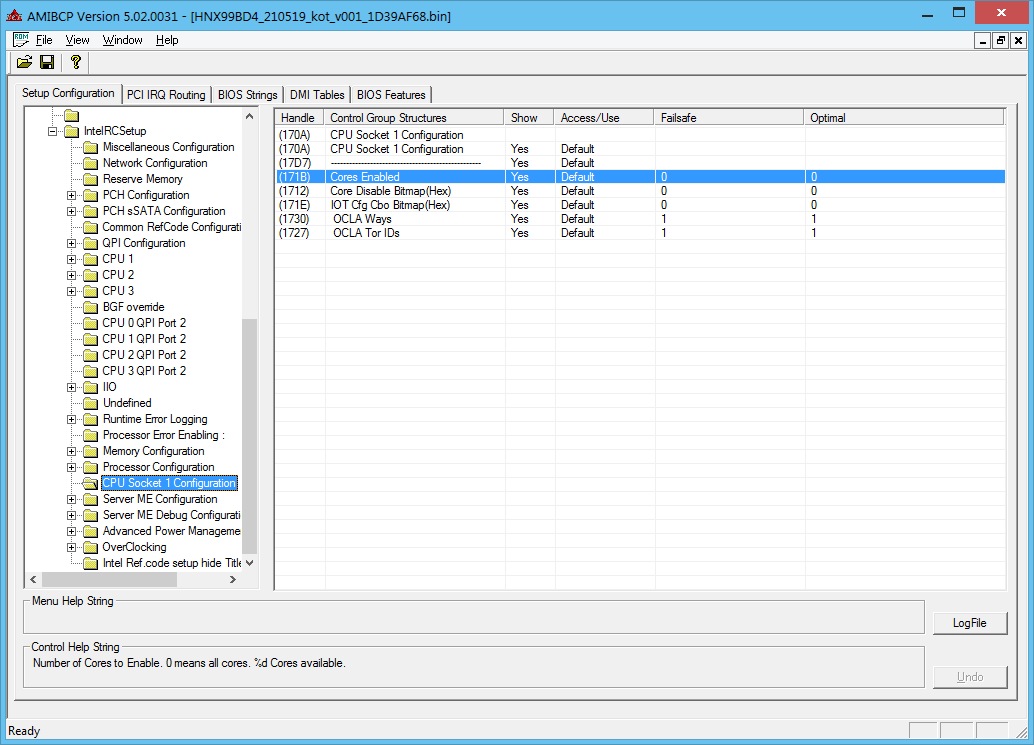Select the IntelRCSetup folder icon
The image size is (1034, 745).
(71, 131)
